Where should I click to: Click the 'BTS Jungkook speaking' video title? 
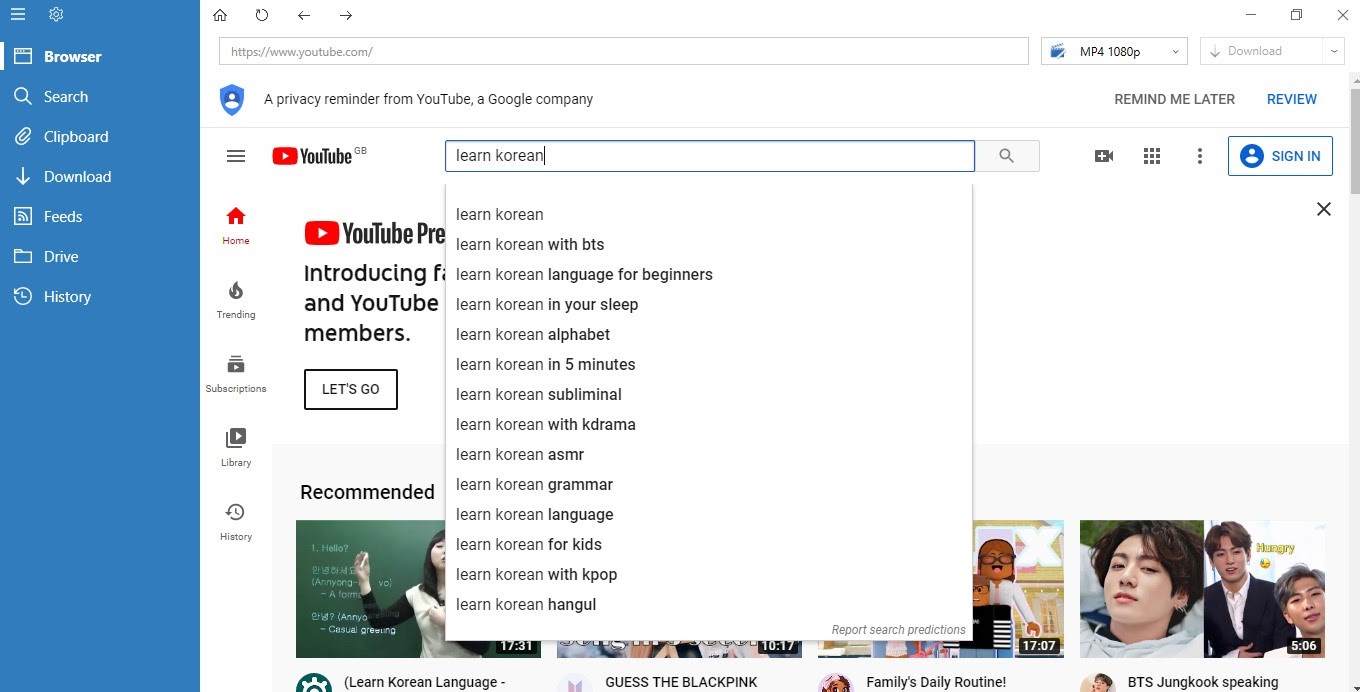(1203, 682)
